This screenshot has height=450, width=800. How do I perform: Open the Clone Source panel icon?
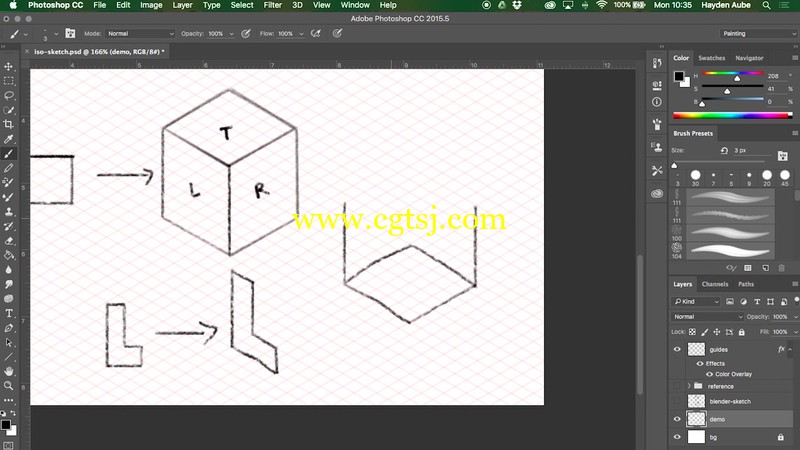pos(657,147)
